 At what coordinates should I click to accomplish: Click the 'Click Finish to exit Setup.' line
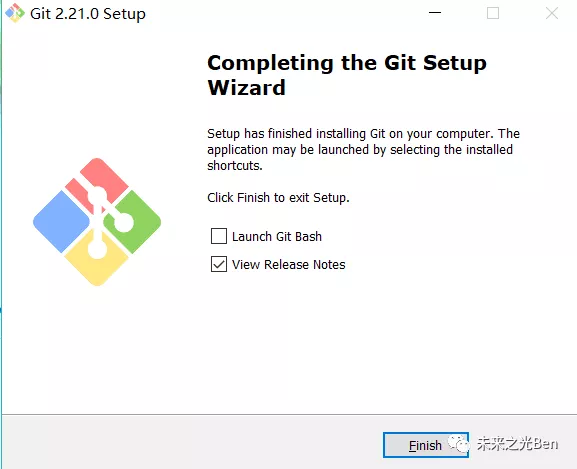point(278,198)
